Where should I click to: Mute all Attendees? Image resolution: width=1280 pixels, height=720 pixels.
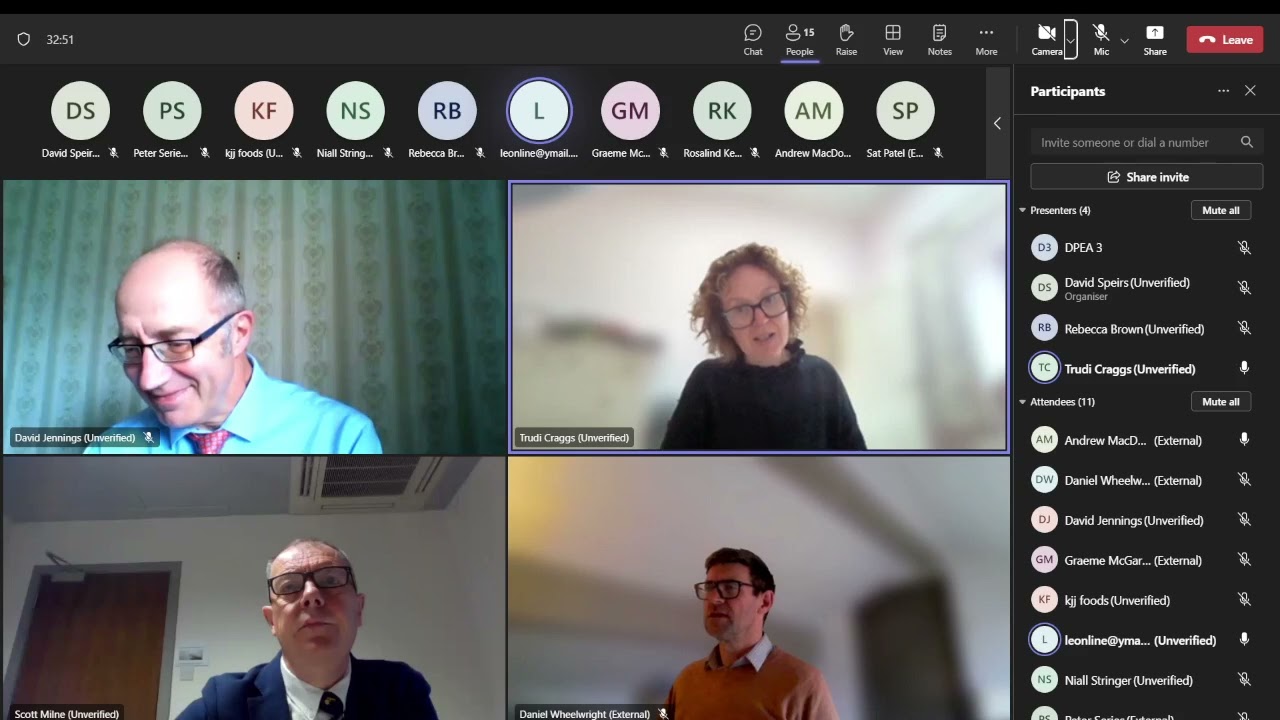(x=1220, y=402)
